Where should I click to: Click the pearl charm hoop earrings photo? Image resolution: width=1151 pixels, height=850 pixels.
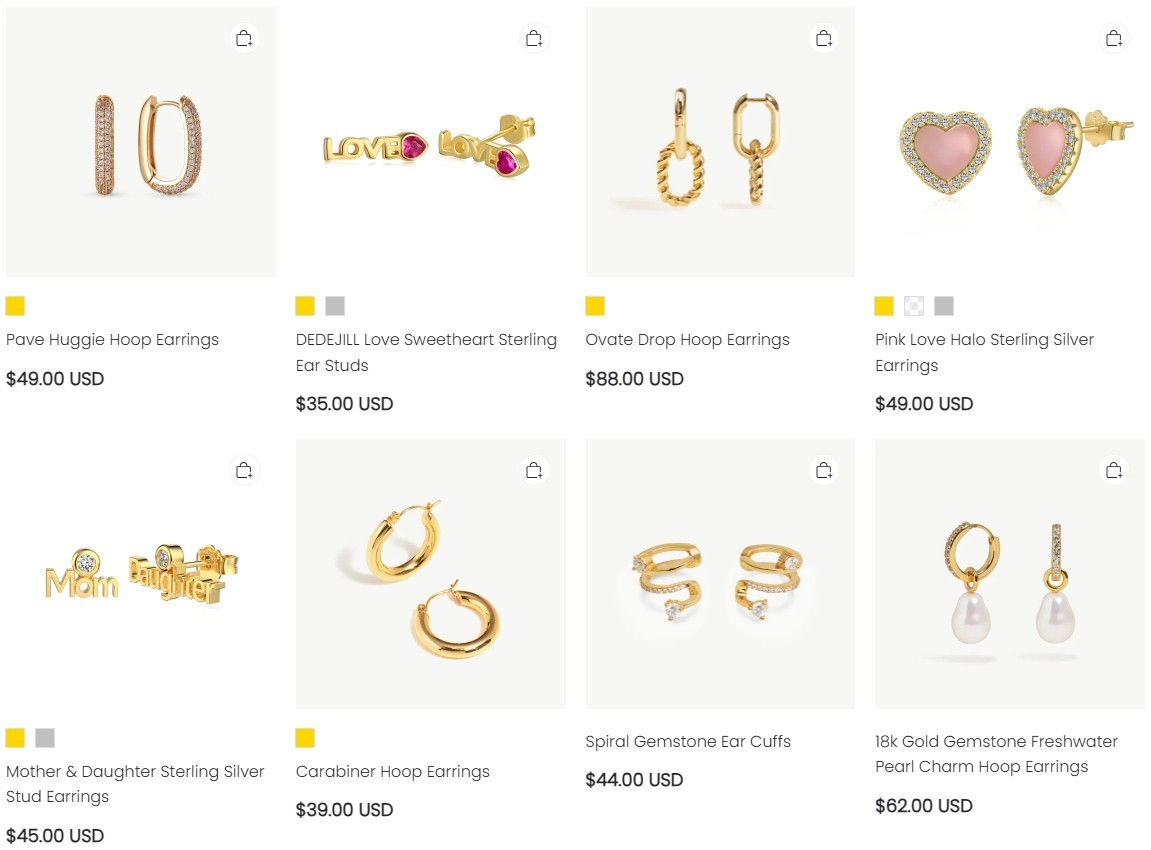click(1010, 574)
